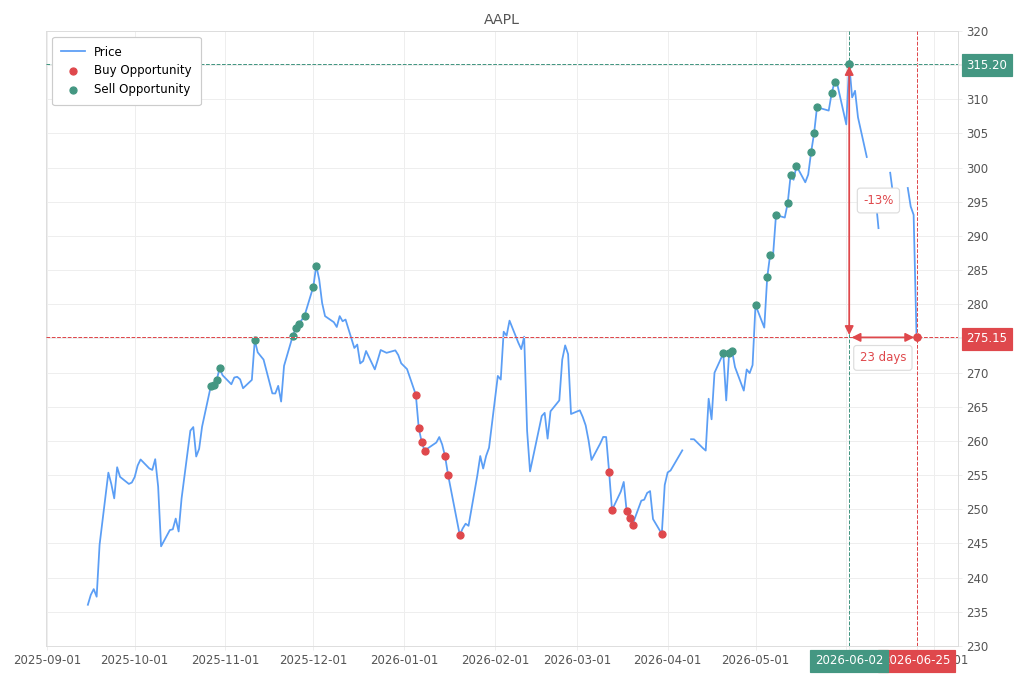Click the 320 y-axis tick label
Viewport: 1020px width, 680px height.
(977, 32)
